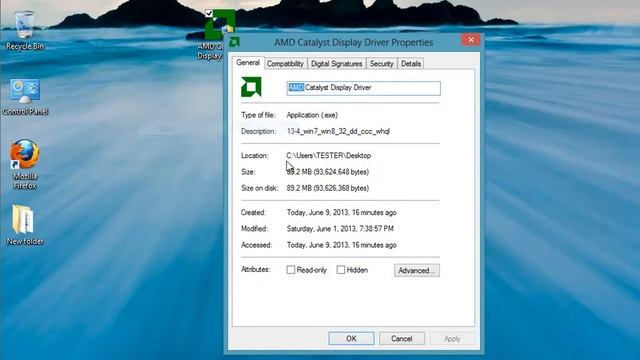The image size is (640, 360).
Task: Click the Created value Today, June 9, 2013
Action: (x=342, y=213)
